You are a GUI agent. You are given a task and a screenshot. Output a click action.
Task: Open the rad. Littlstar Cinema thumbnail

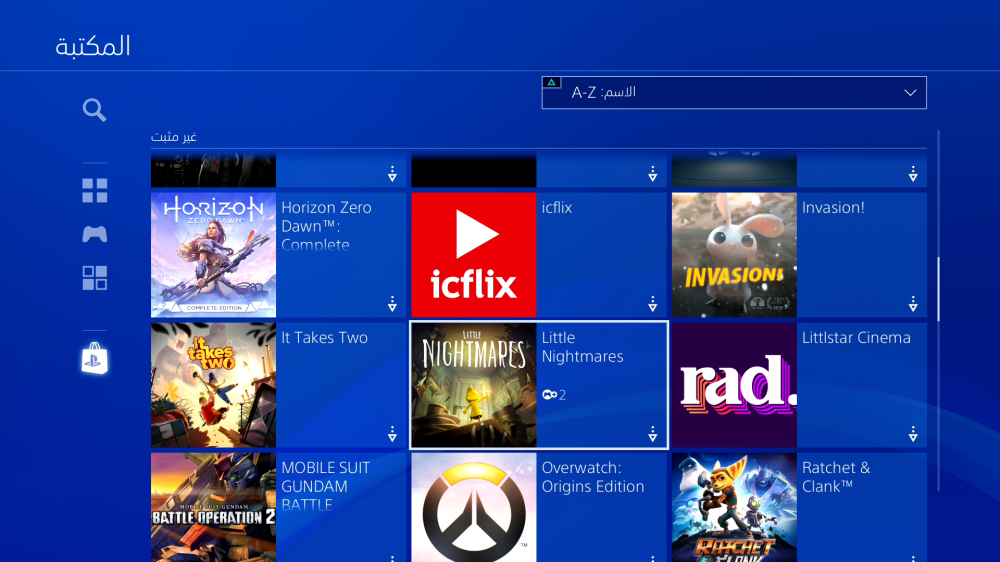click(x=734, y=385)
